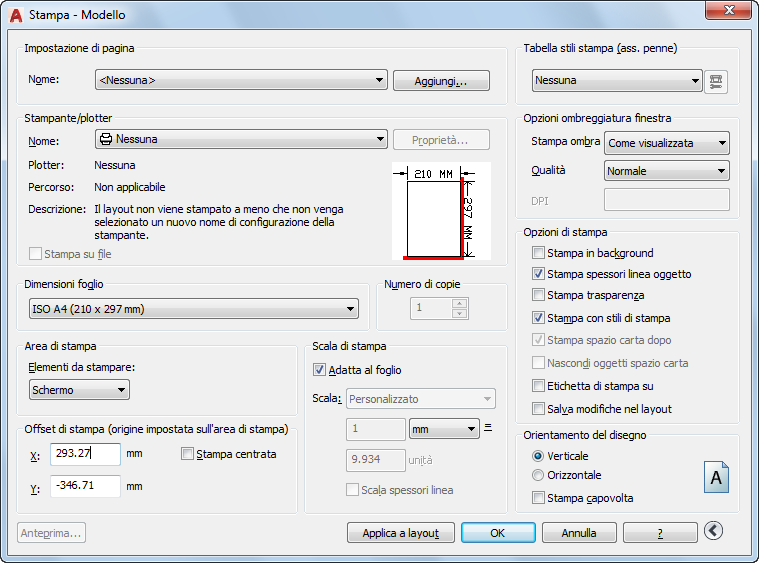Click the collapse options arrow button
759x563 pixels.
pos(713,531)
